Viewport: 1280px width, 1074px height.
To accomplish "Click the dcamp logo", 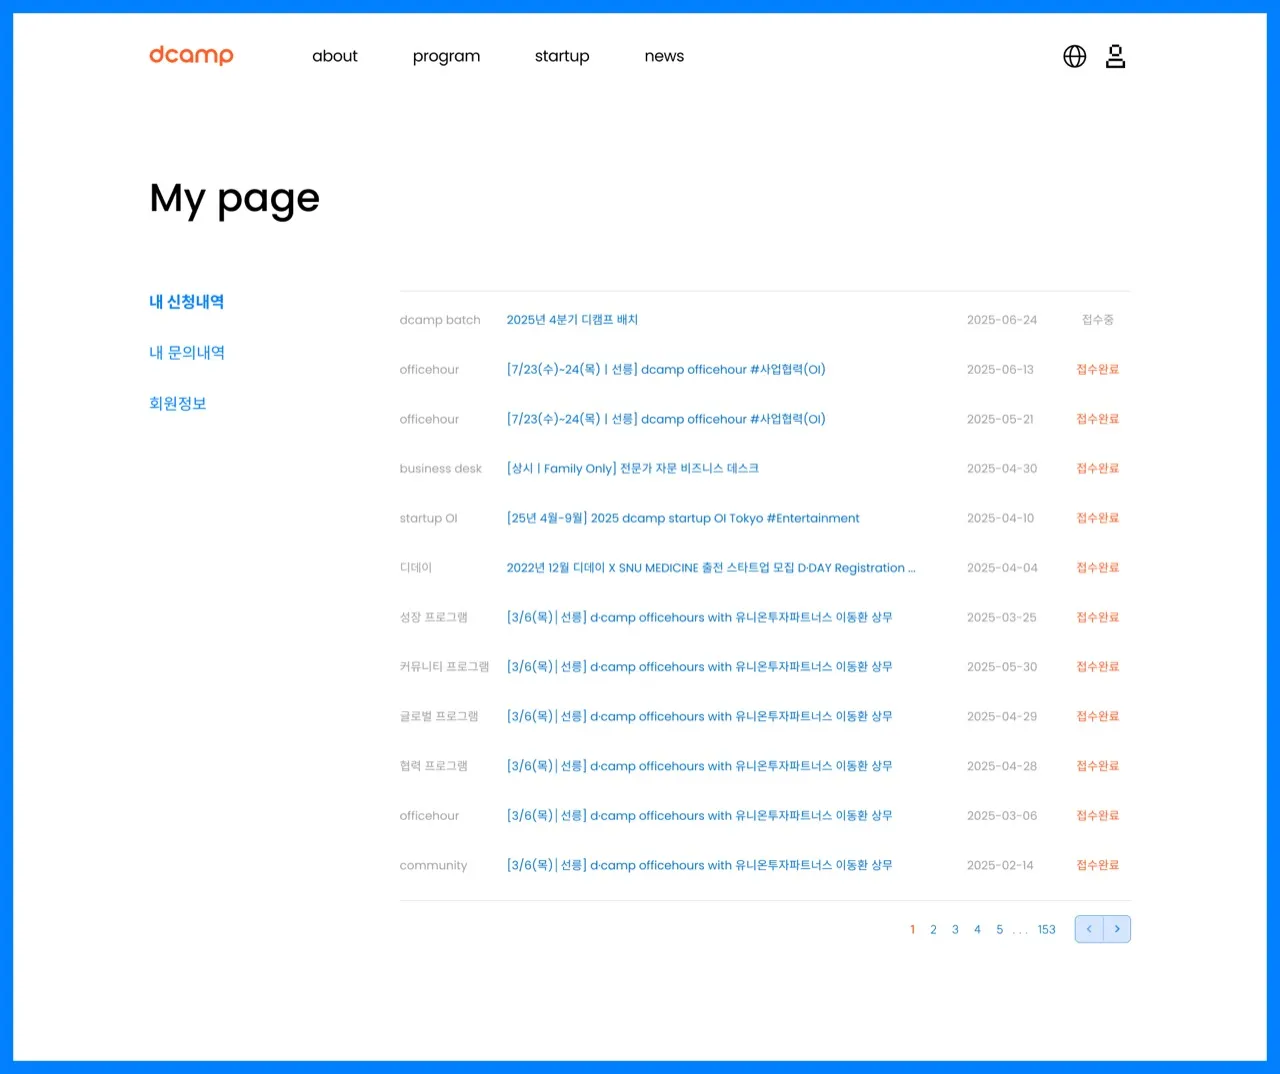I will pyautogui.click(x=191, y=55).
